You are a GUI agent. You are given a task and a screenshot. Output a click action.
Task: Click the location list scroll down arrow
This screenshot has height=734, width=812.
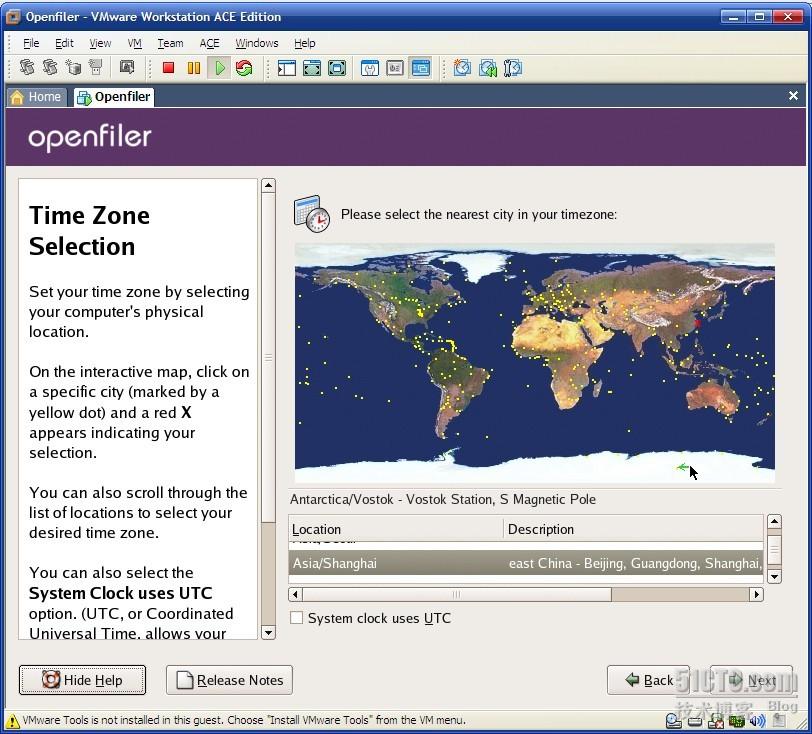[x=774, y=576]
